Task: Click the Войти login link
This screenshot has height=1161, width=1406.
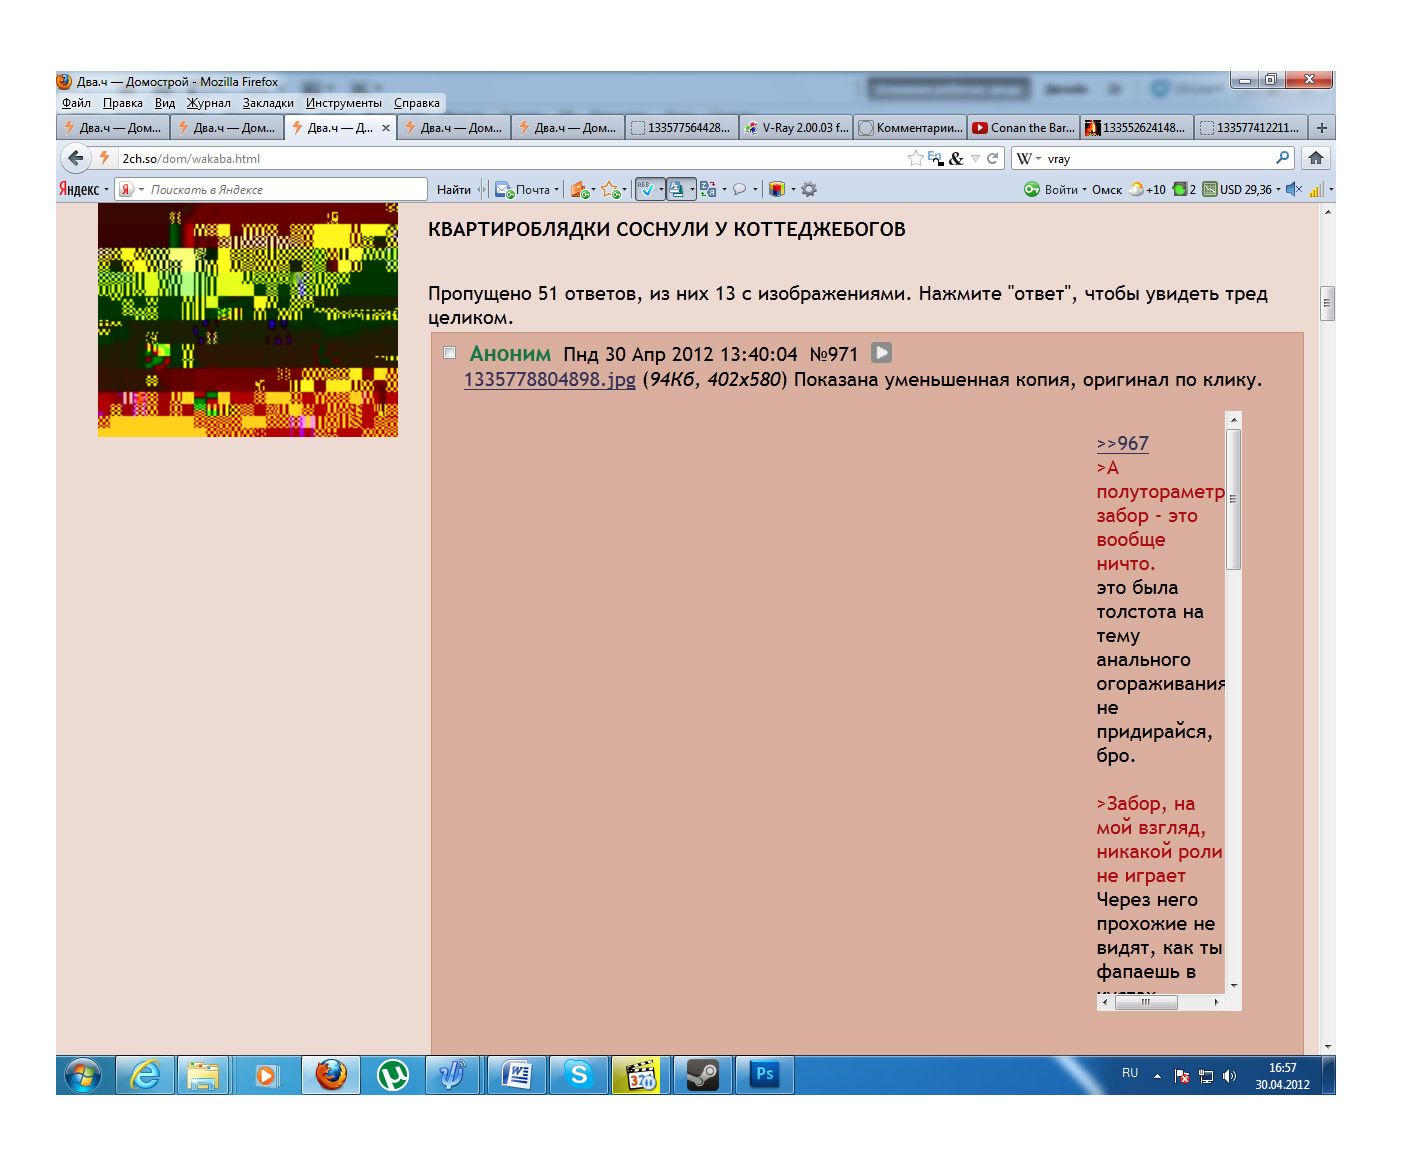Action: pyautogui.click(x=1061, y=189)
